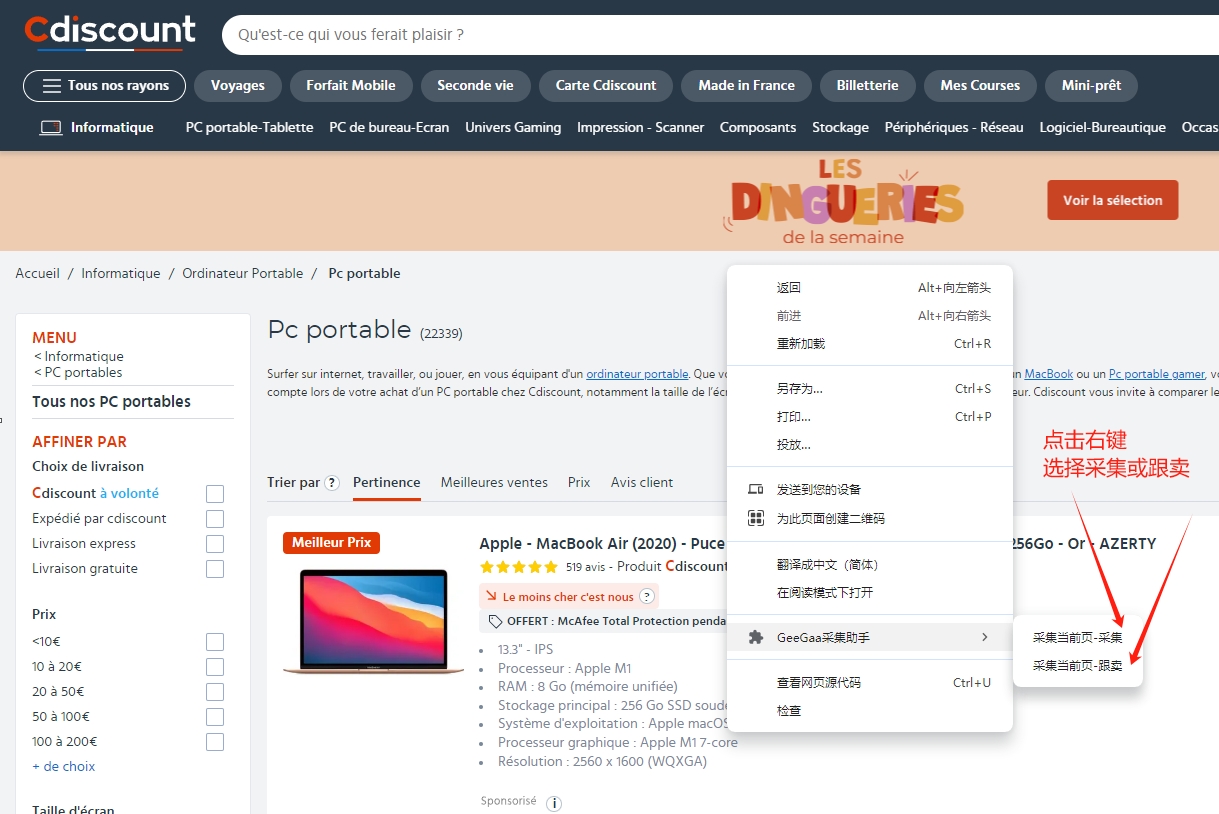Expand the GeeGaa采集助手 submenu arrow
This screenshot has width=1219, height=814.
click(985, 637)
